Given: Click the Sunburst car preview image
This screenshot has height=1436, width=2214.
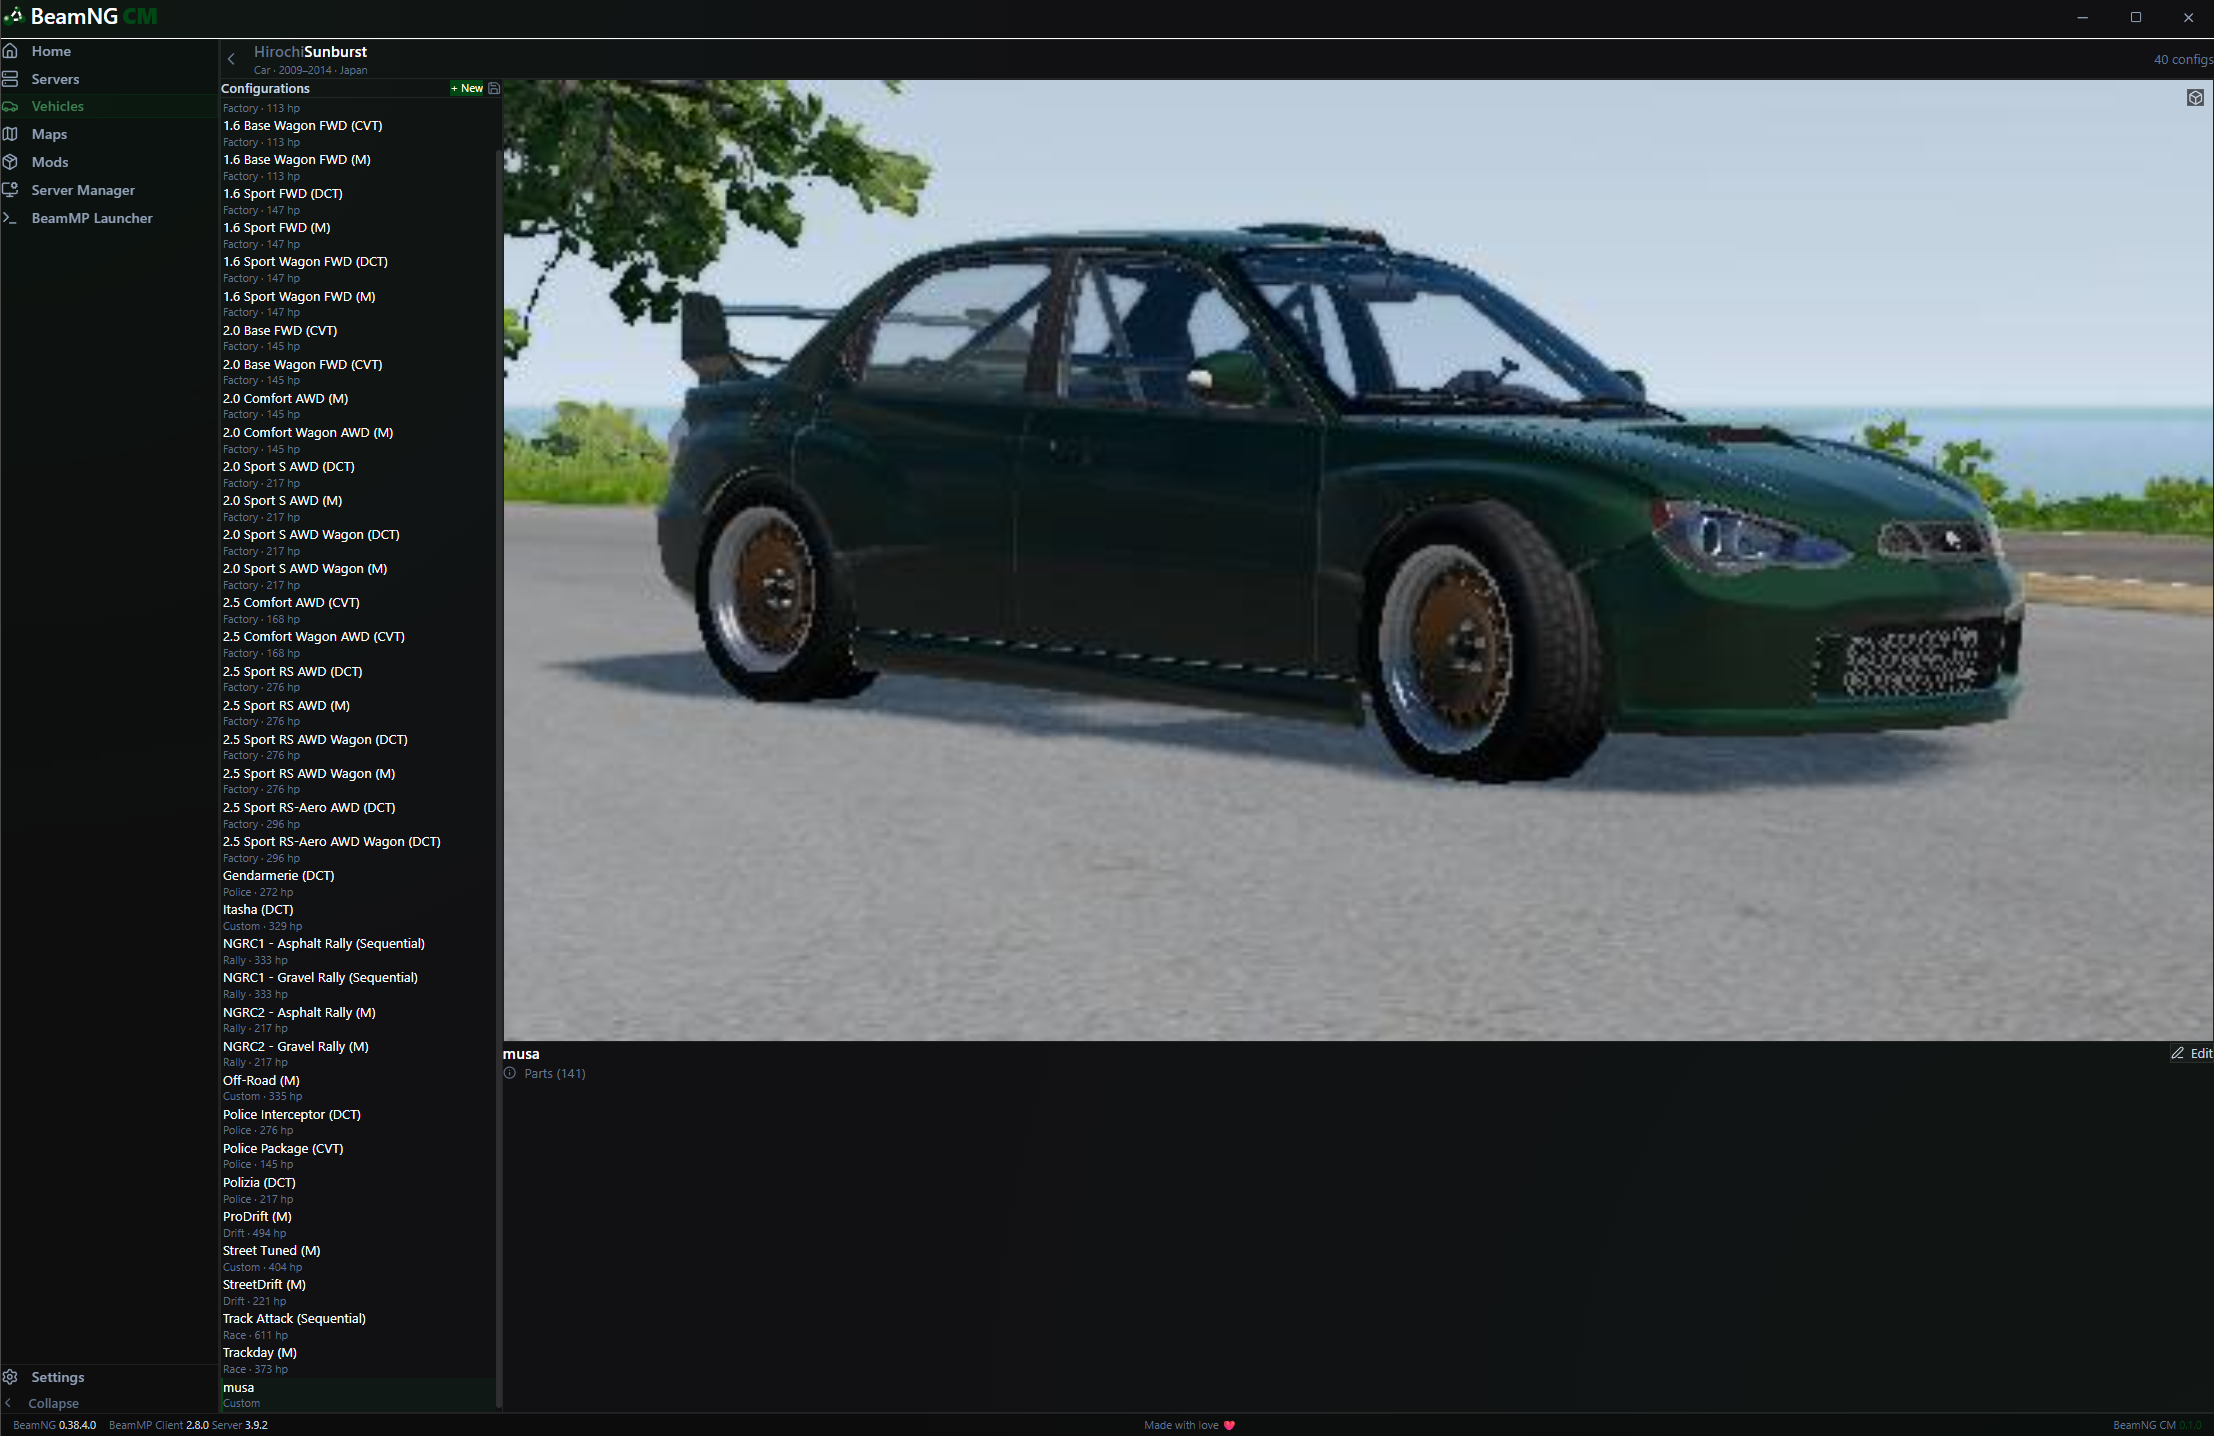Looking at the screenshot, I should (x=1357, y=560).
